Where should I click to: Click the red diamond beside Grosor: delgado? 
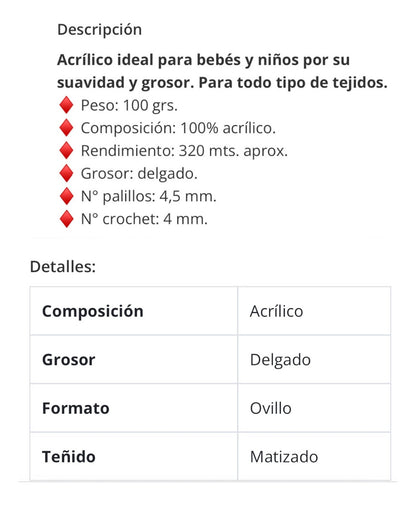pos(66,173)
